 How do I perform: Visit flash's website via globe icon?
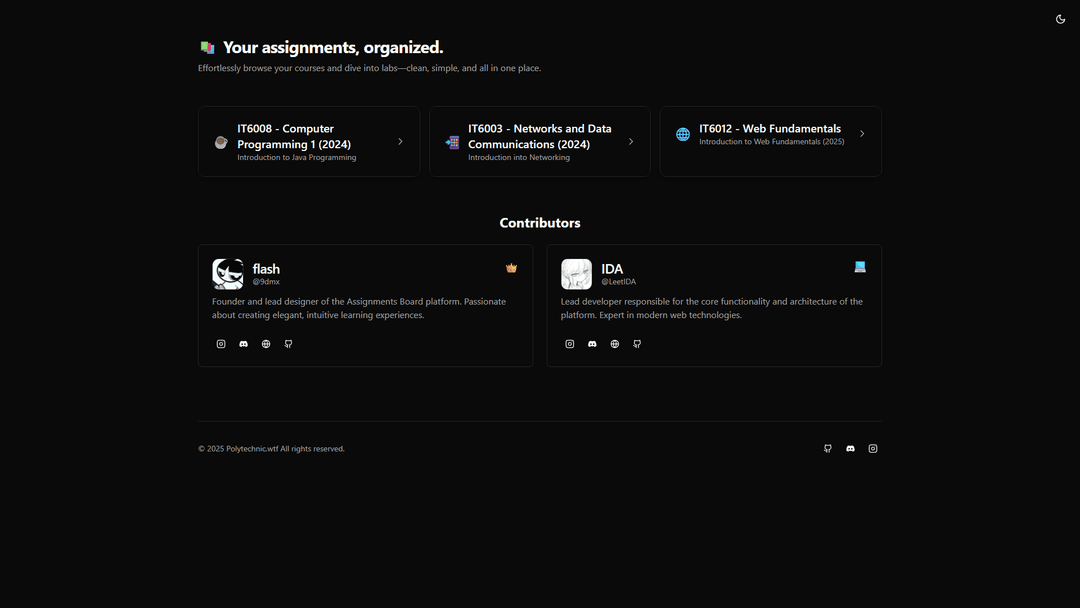pyautogui.click(x=266, y=343)
